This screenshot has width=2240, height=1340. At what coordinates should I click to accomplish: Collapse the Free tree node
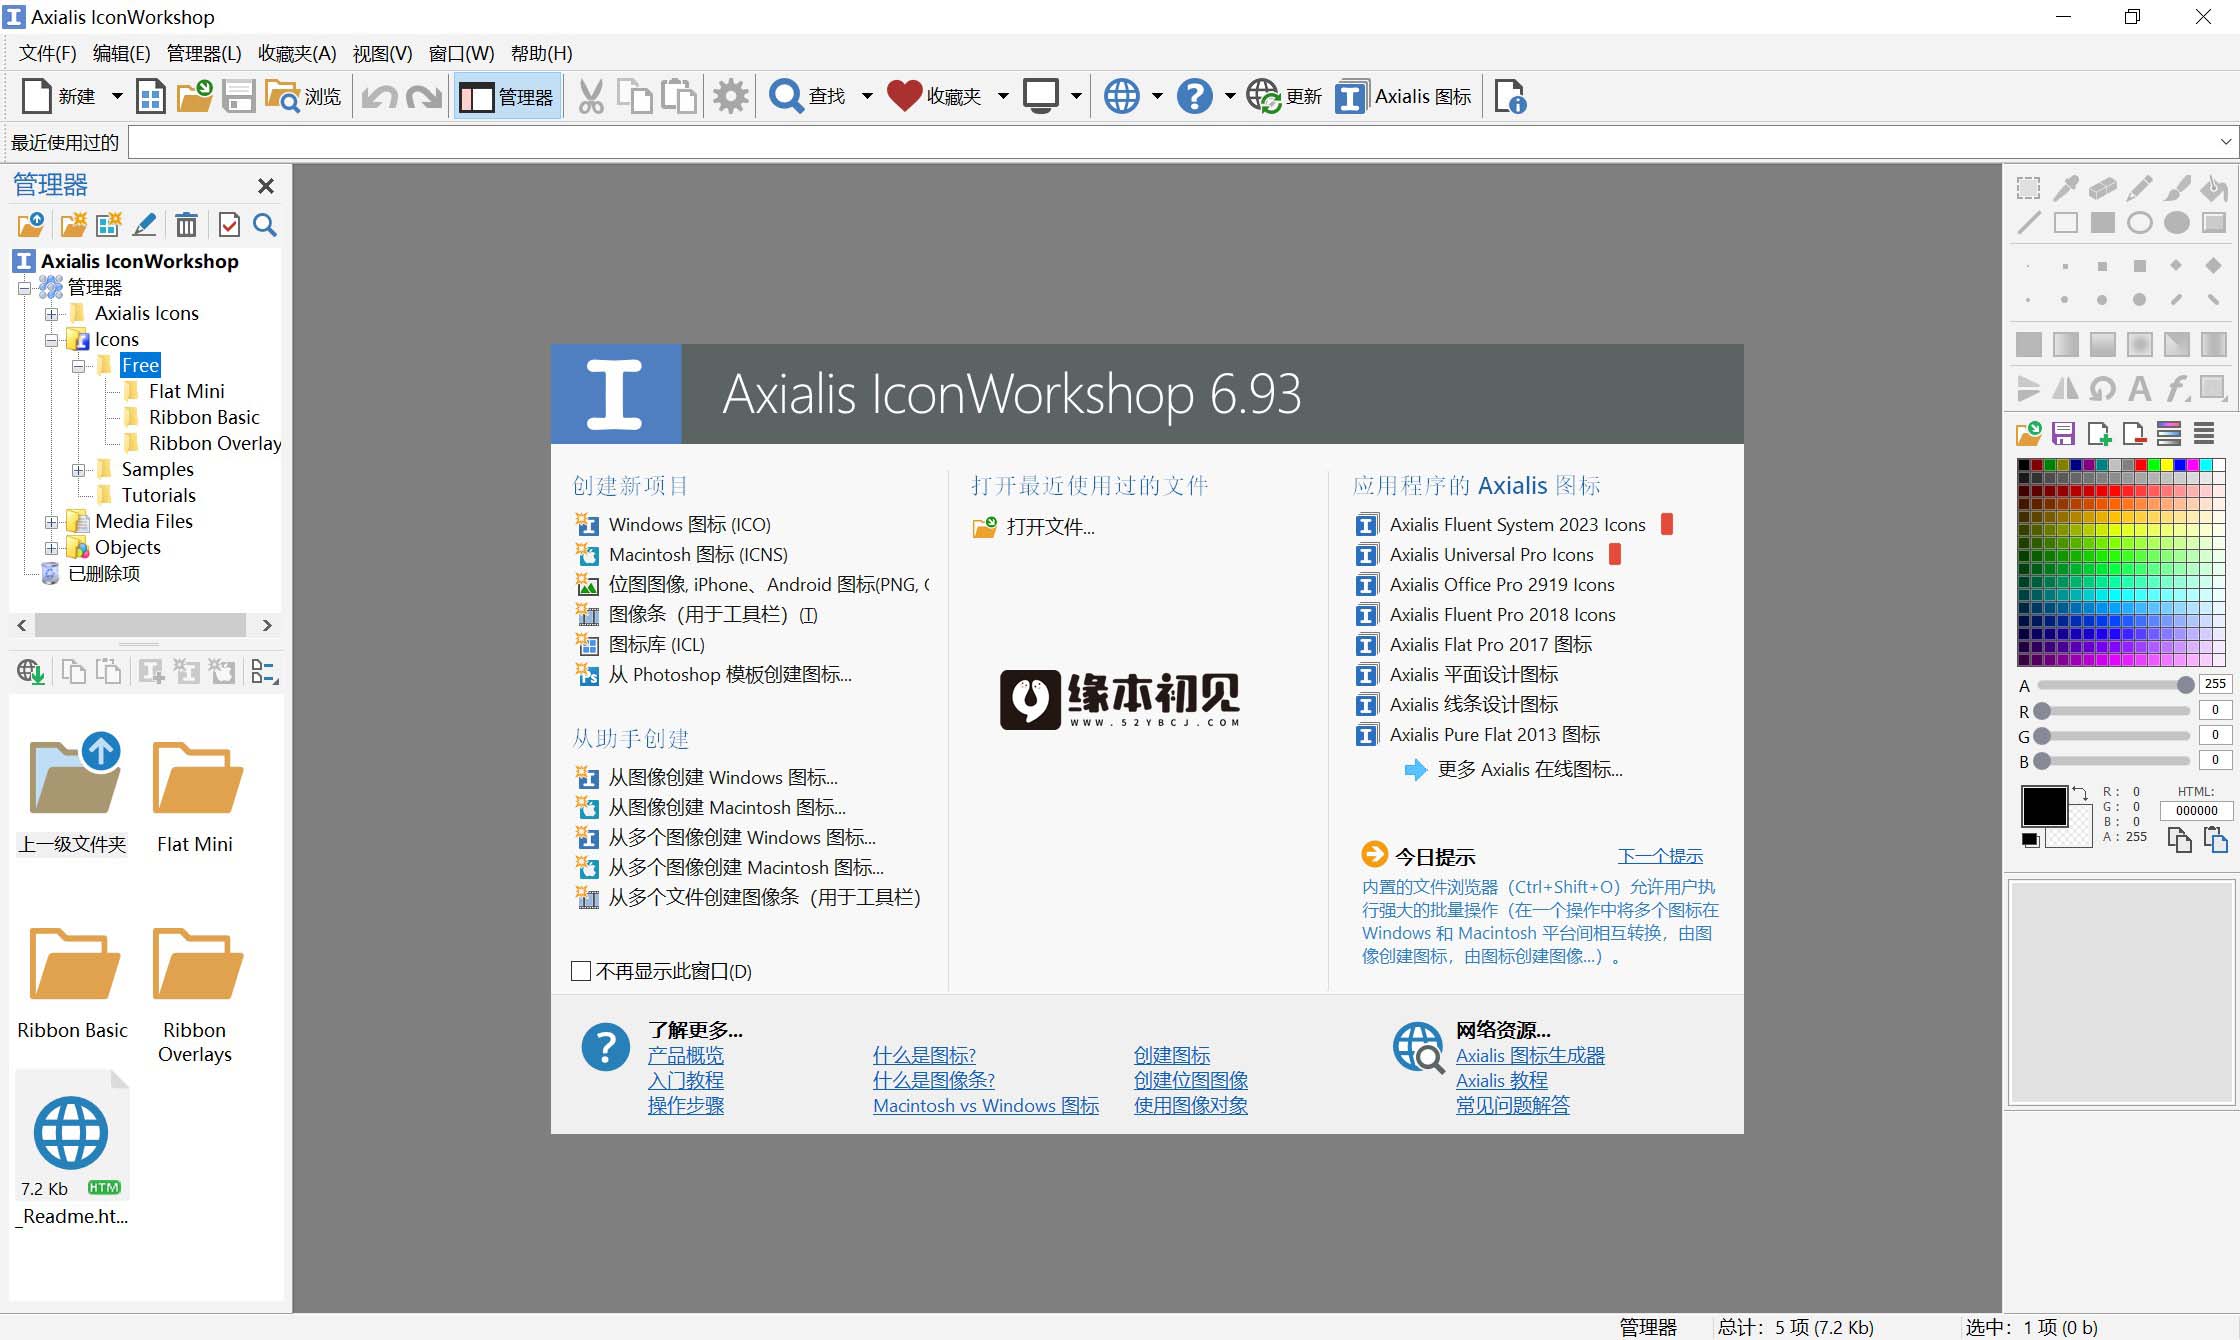click(78, 366)
